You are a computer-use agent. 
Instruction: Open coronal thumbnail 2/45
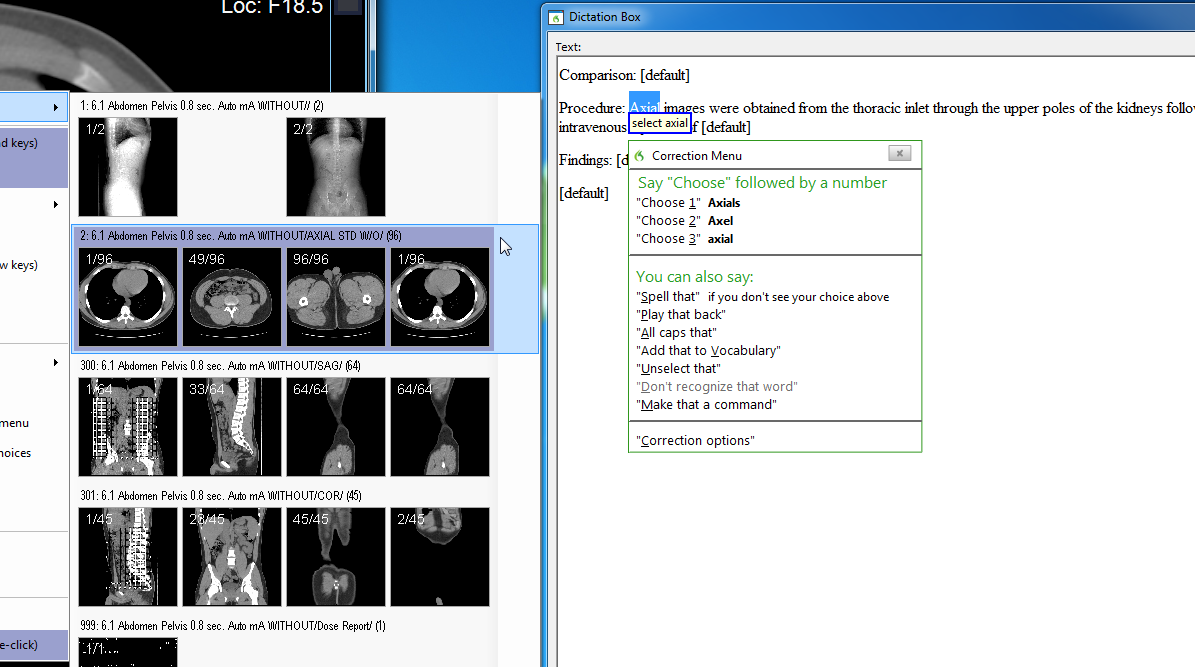tap(440, 557)
